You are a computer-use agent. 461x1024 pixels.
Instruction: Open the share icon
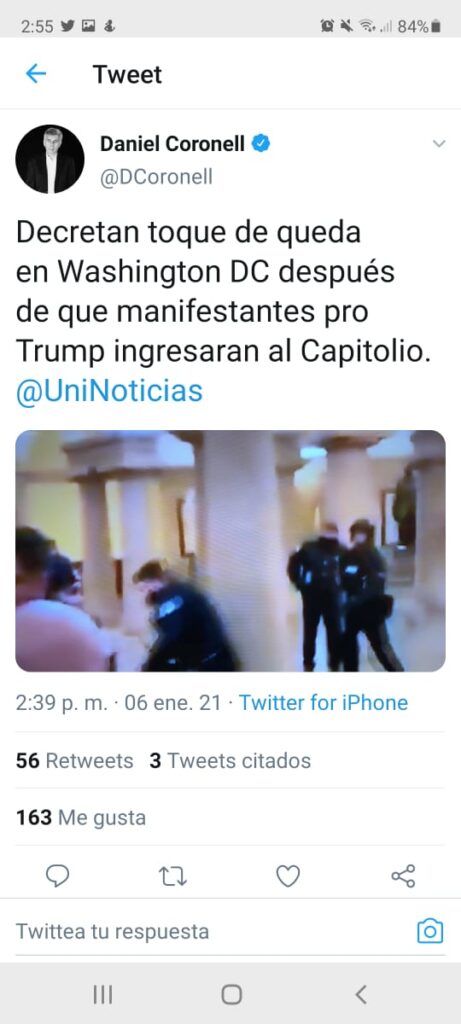click(403, 875)
